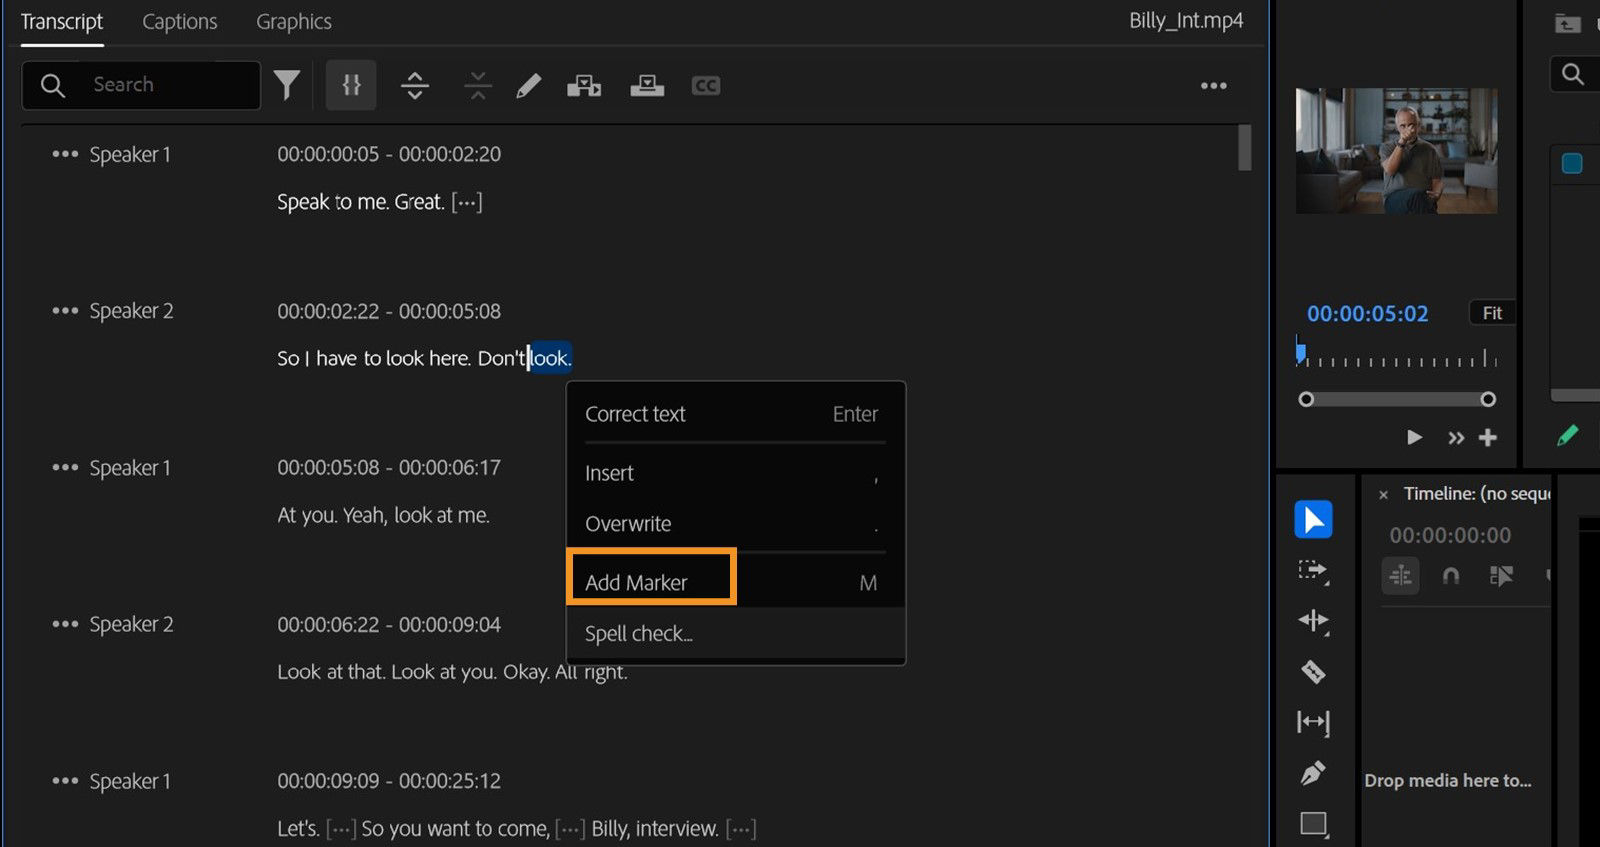Click the 'Drop media here to...' text
Screen dimensions: 1600x847
1448,781
